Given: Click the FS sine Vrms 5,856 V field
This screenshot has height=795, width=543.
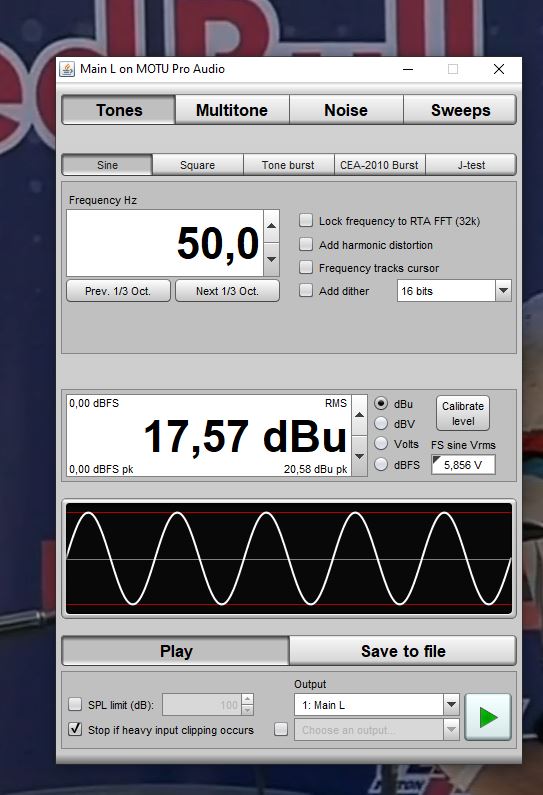Looking at the screenshot, I should click(463, 465).
